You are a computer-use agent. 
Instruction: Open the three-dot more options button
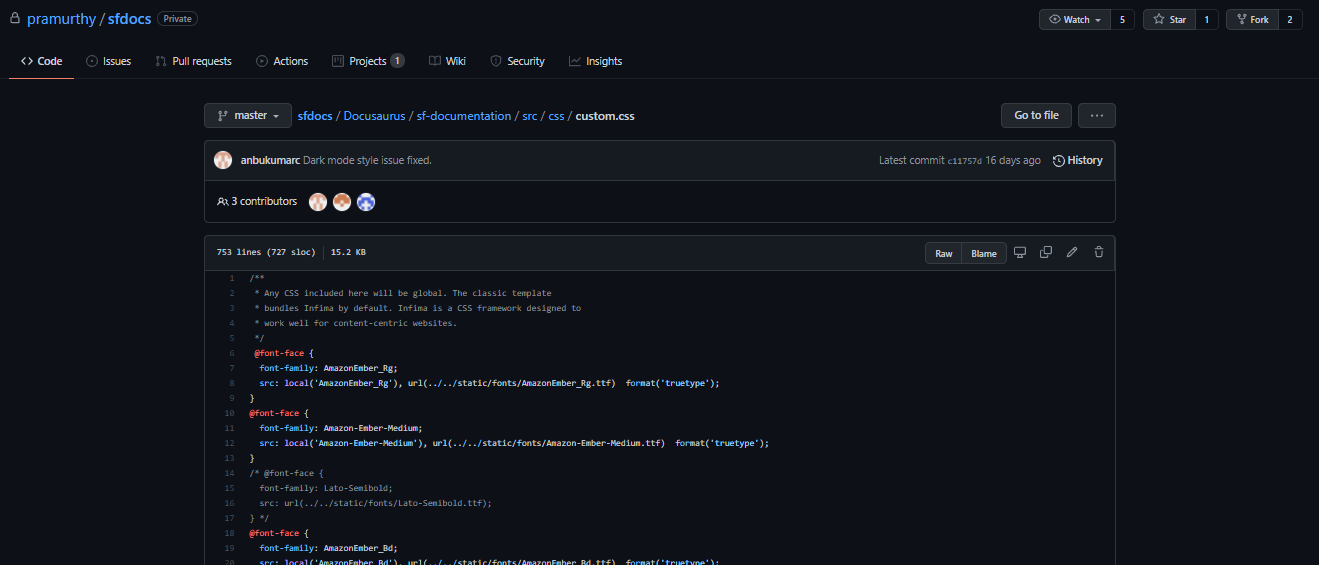pos(1096,116)
